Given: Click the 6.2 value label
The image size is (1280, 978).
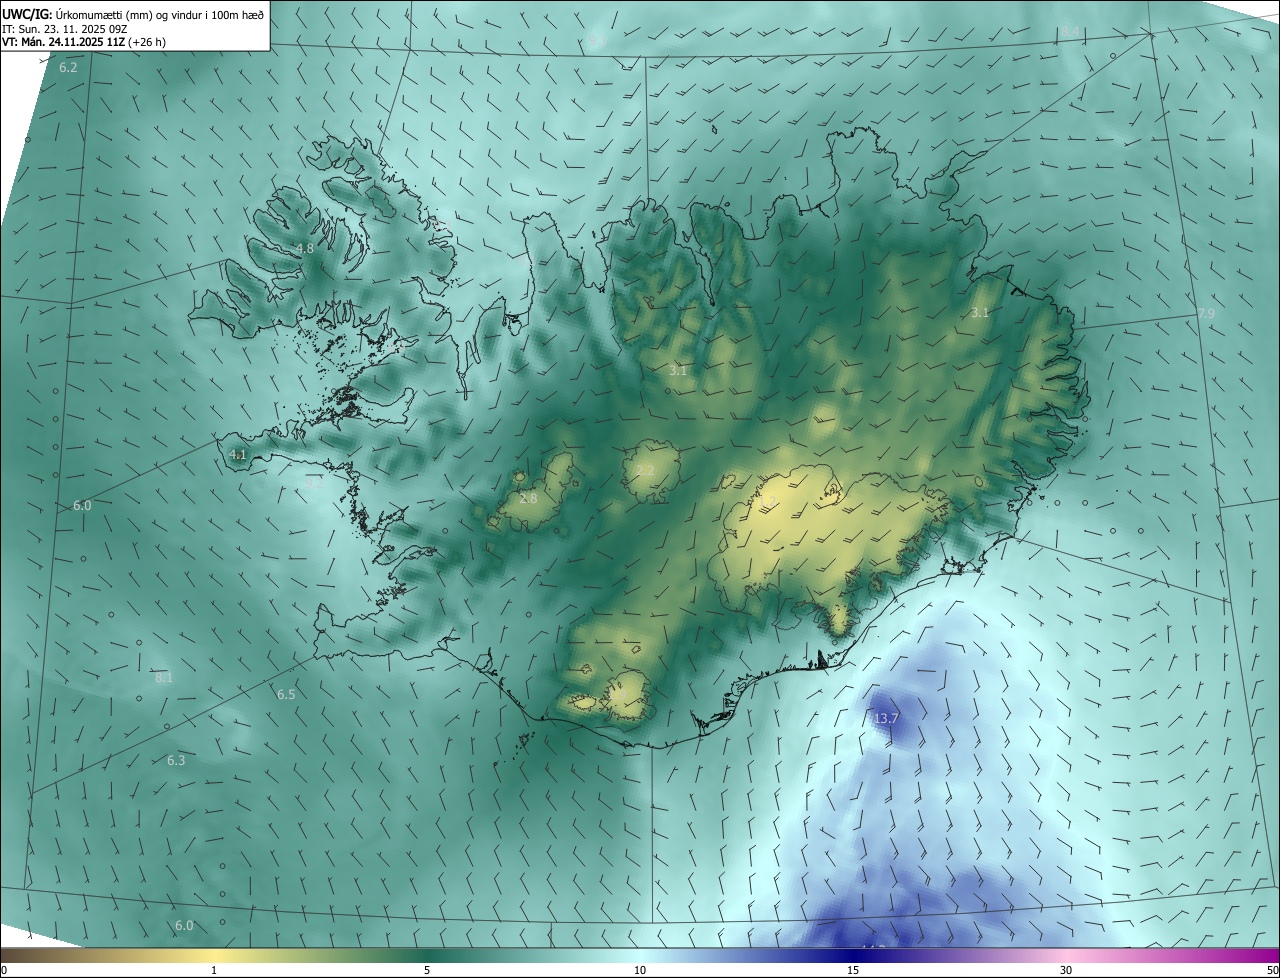Looking at the screenshot, I should 68,68.
